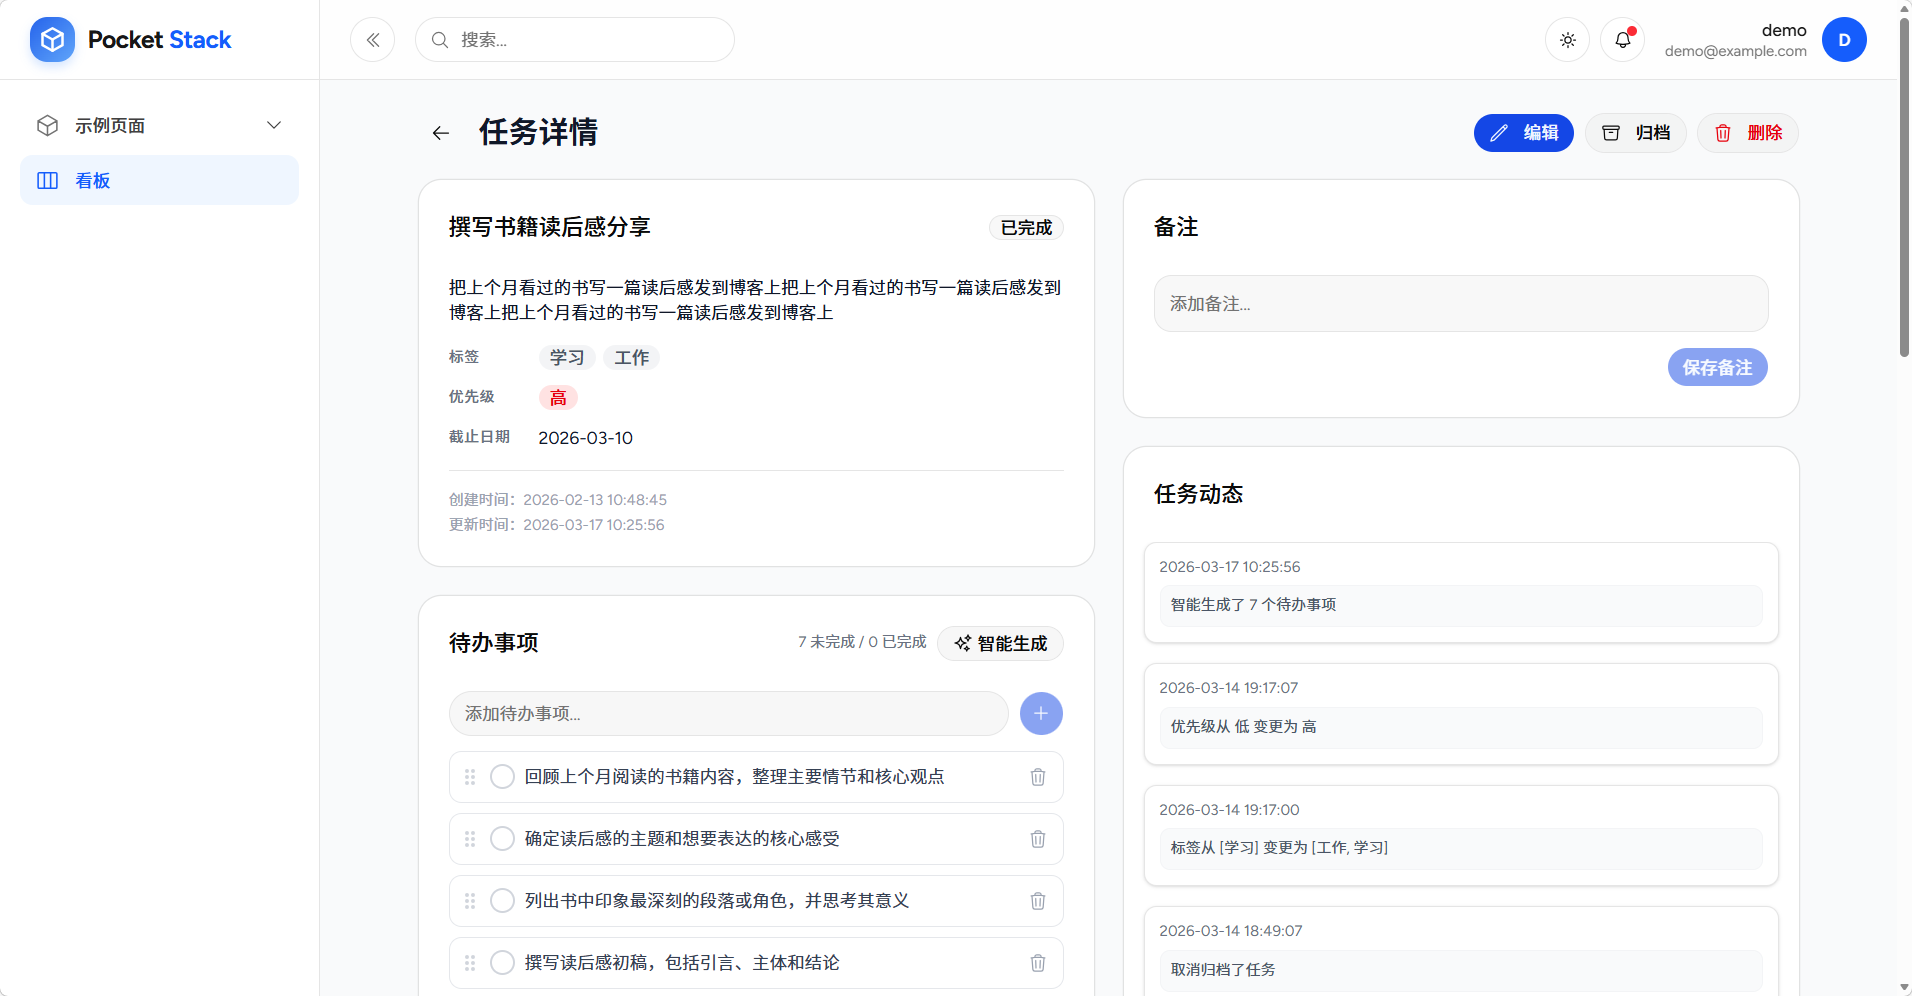Click the archive icon on the 归档 button
Image resolution: width=1912 pixels, height=996 pixels.
coord(1610,132)
